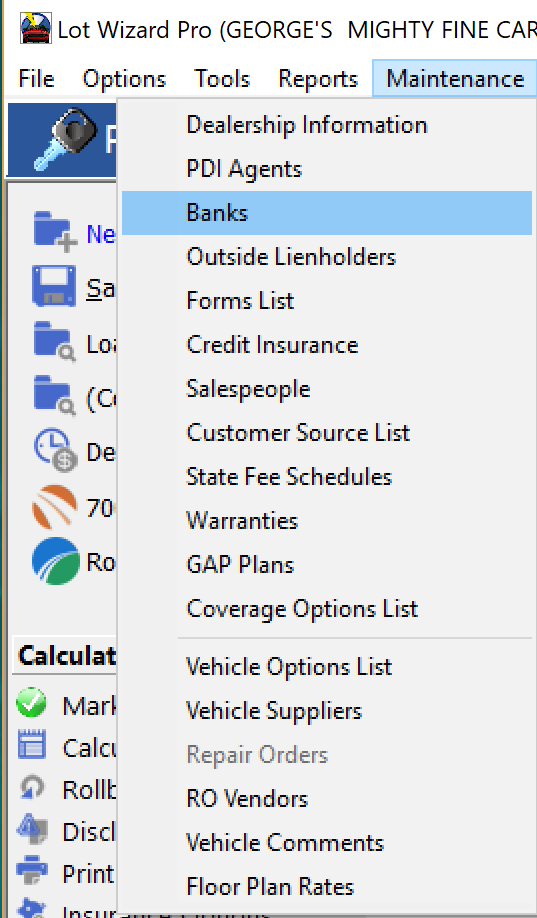Click the Calculate calendar icon
The image size is (537, 918).
pyautogui.click(x=32, y=745)
